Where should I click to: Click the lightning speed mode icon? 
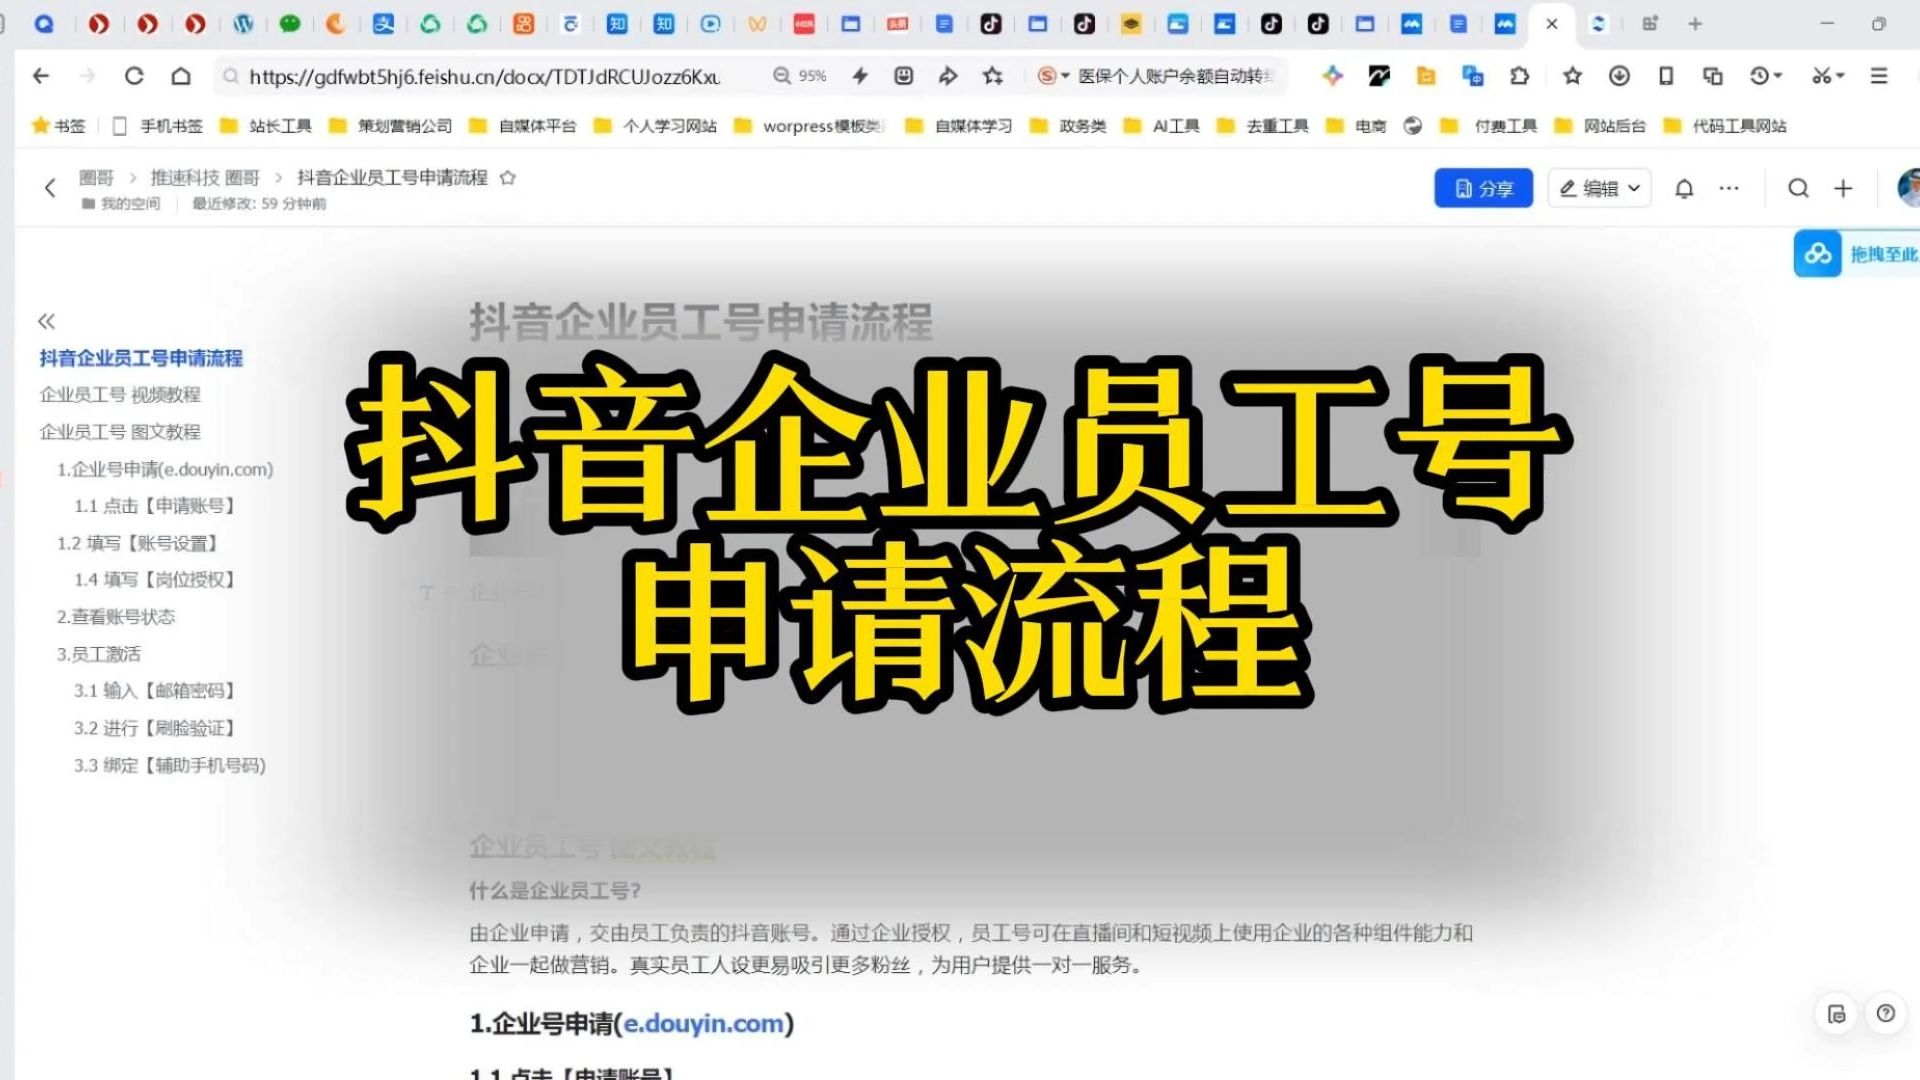click(860, 76)
